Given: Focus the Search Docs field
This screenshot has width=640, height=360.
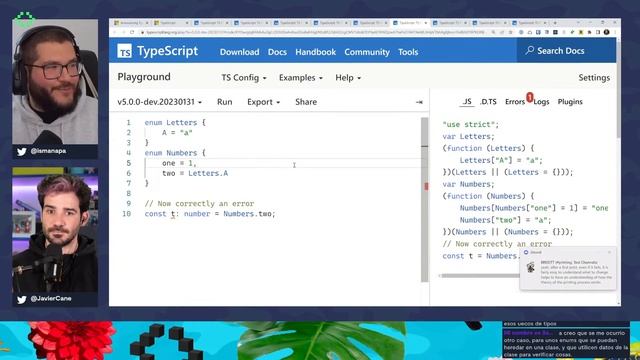Looking at the screenshot, I should click(566, 50).
